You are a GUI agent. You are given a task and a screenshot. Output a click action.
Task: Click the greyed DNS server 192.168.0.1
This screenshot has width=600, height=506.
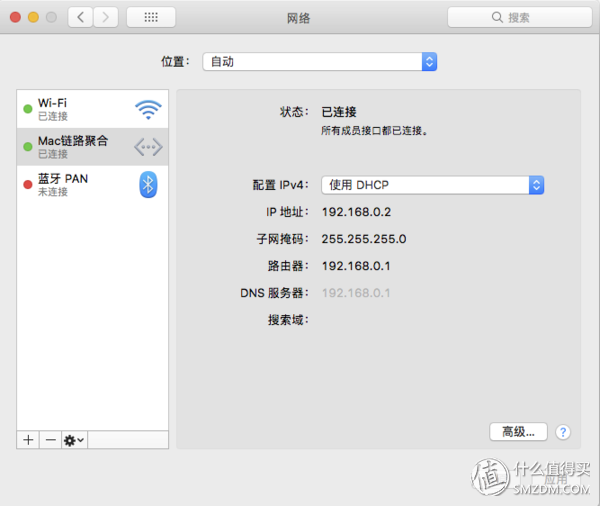pos(356,293)
